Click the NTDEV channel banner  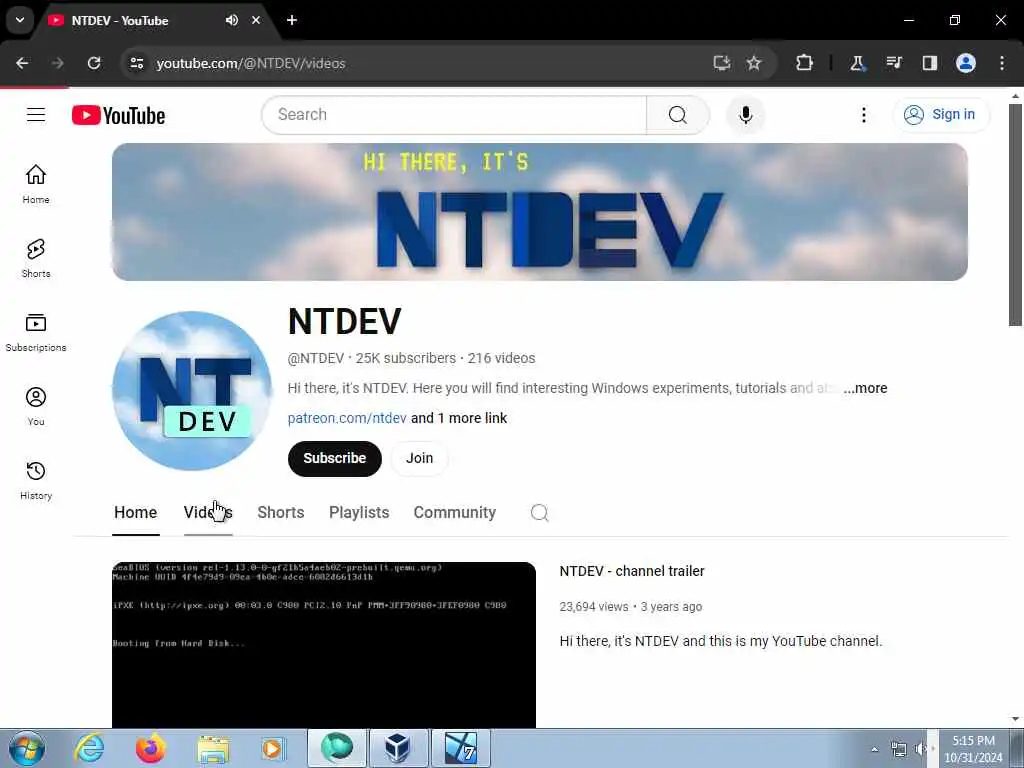pos(539,212)
